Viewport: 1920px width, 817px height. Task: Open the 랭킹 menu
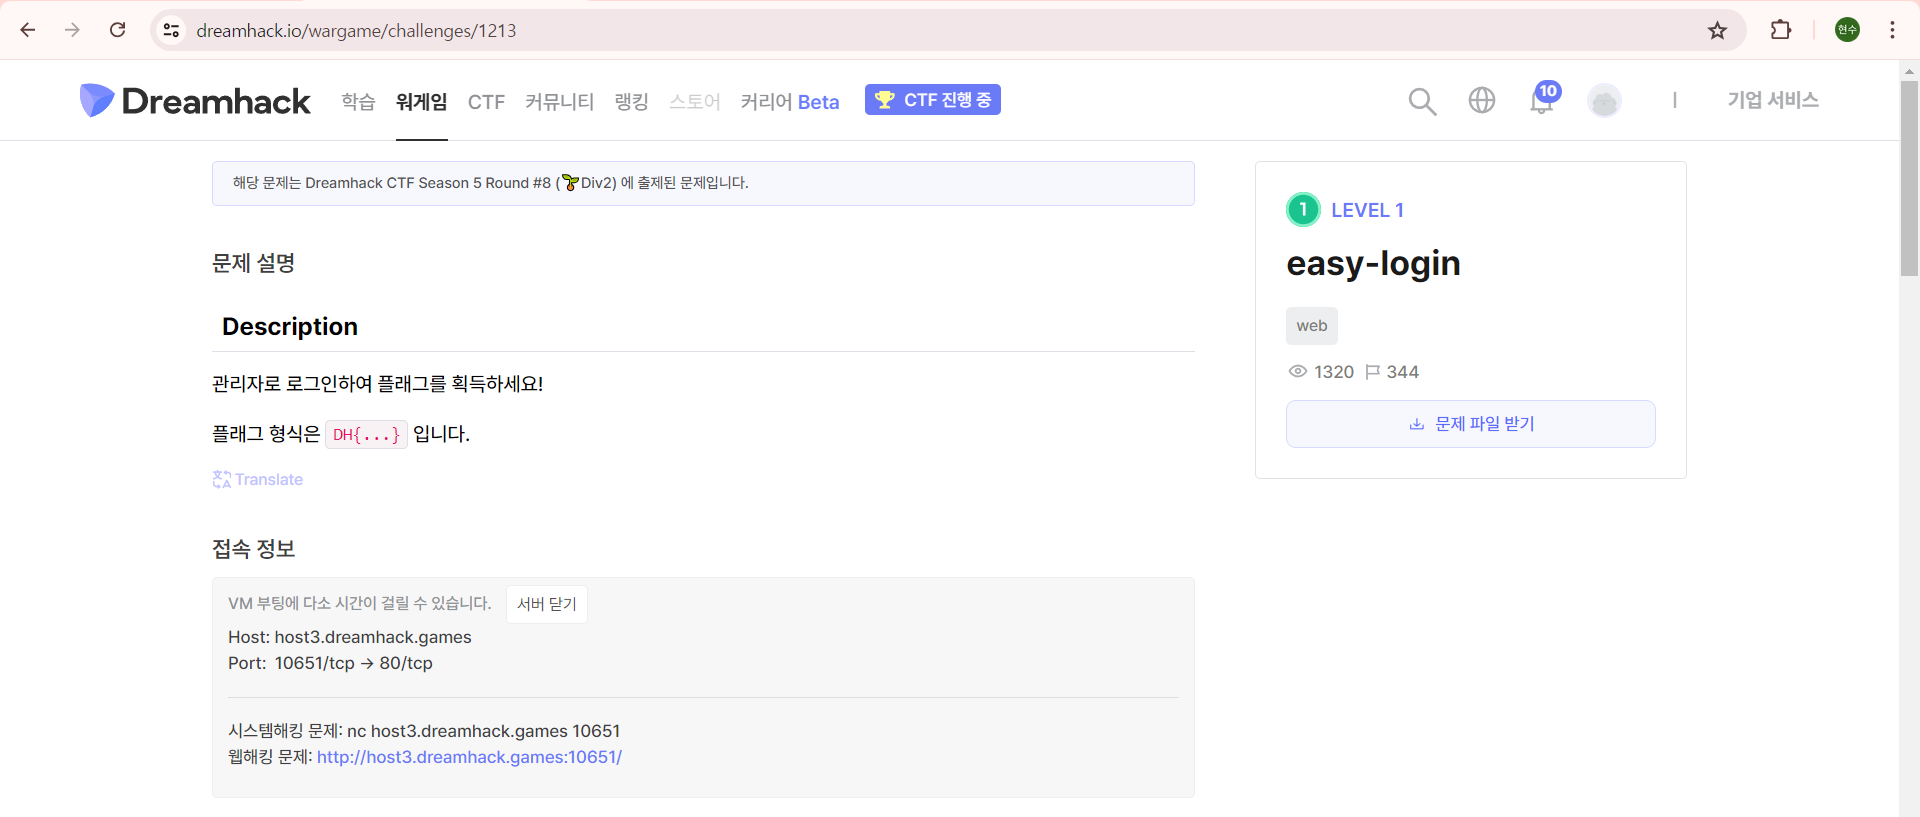click(x=631, y=101)
